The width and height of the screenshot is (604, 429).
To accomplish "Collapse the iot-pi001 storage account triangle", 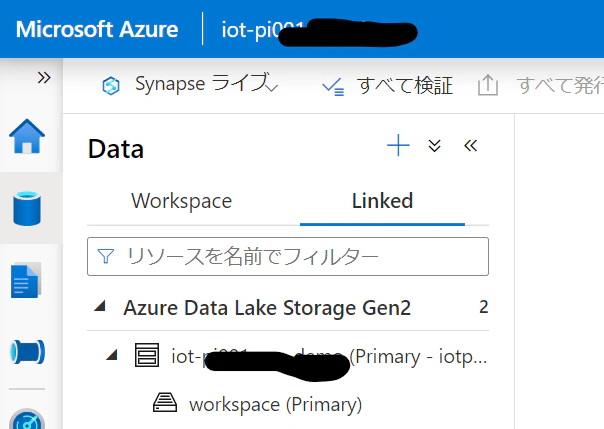I will pyautogui.click(x=112, y=355).
